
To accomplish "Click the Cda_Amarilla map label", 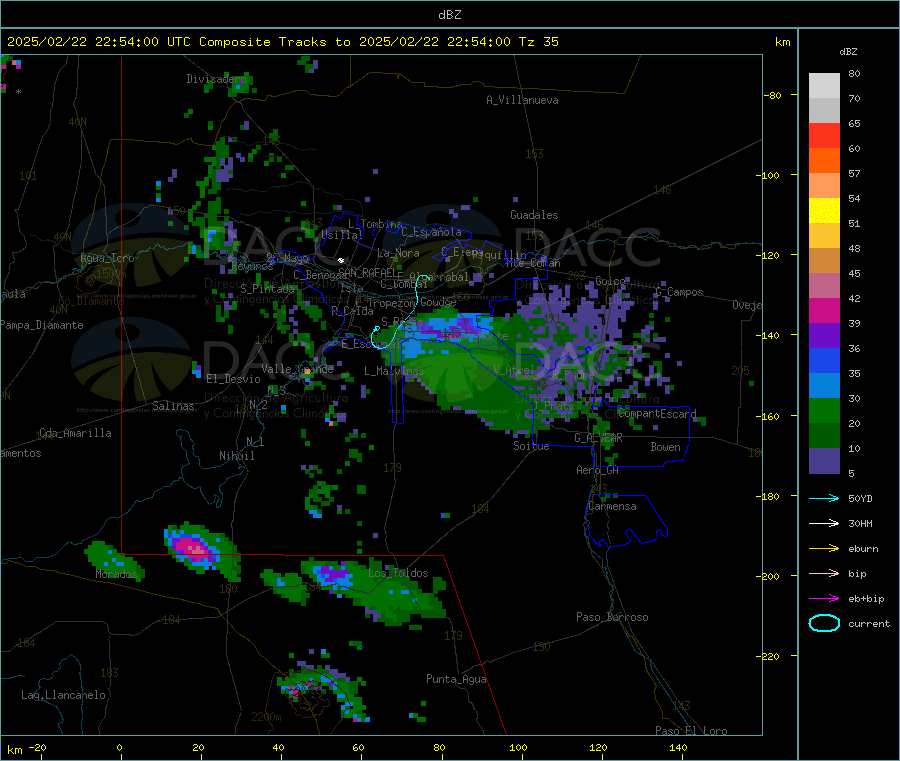I will pos(75,433).
